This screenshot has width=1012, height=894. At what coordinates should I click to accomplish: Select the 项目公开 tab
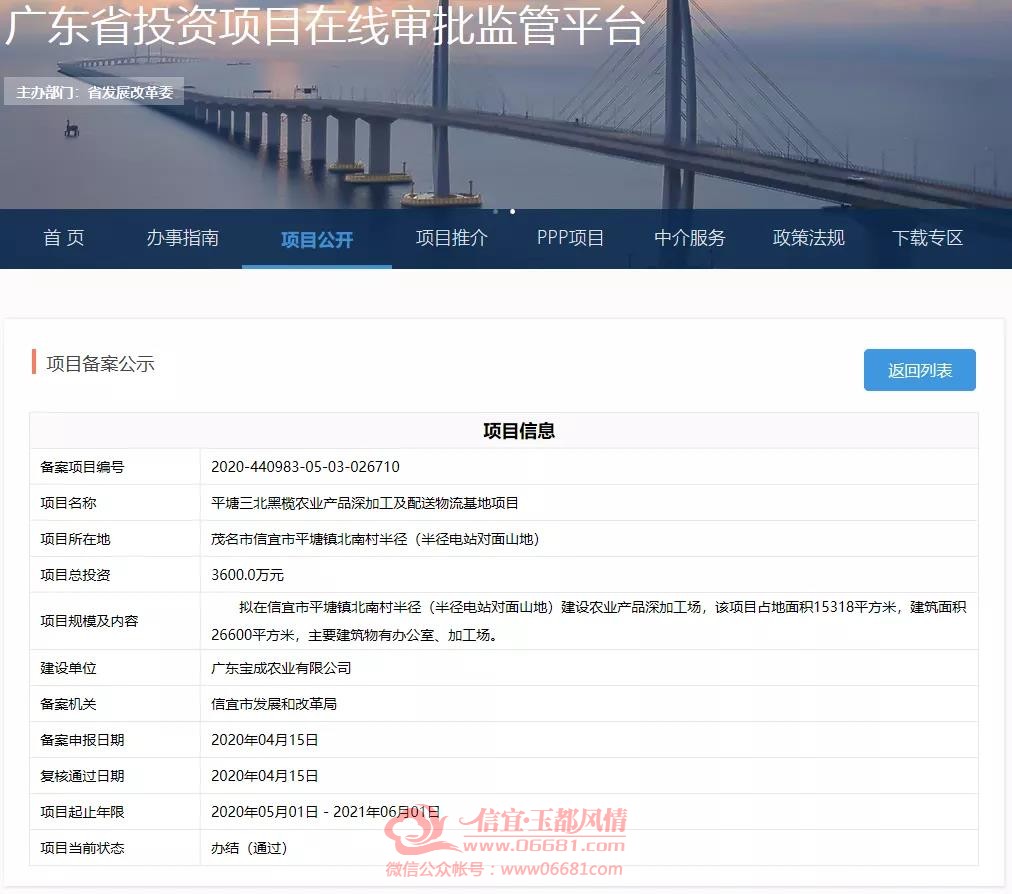[317, 240]
